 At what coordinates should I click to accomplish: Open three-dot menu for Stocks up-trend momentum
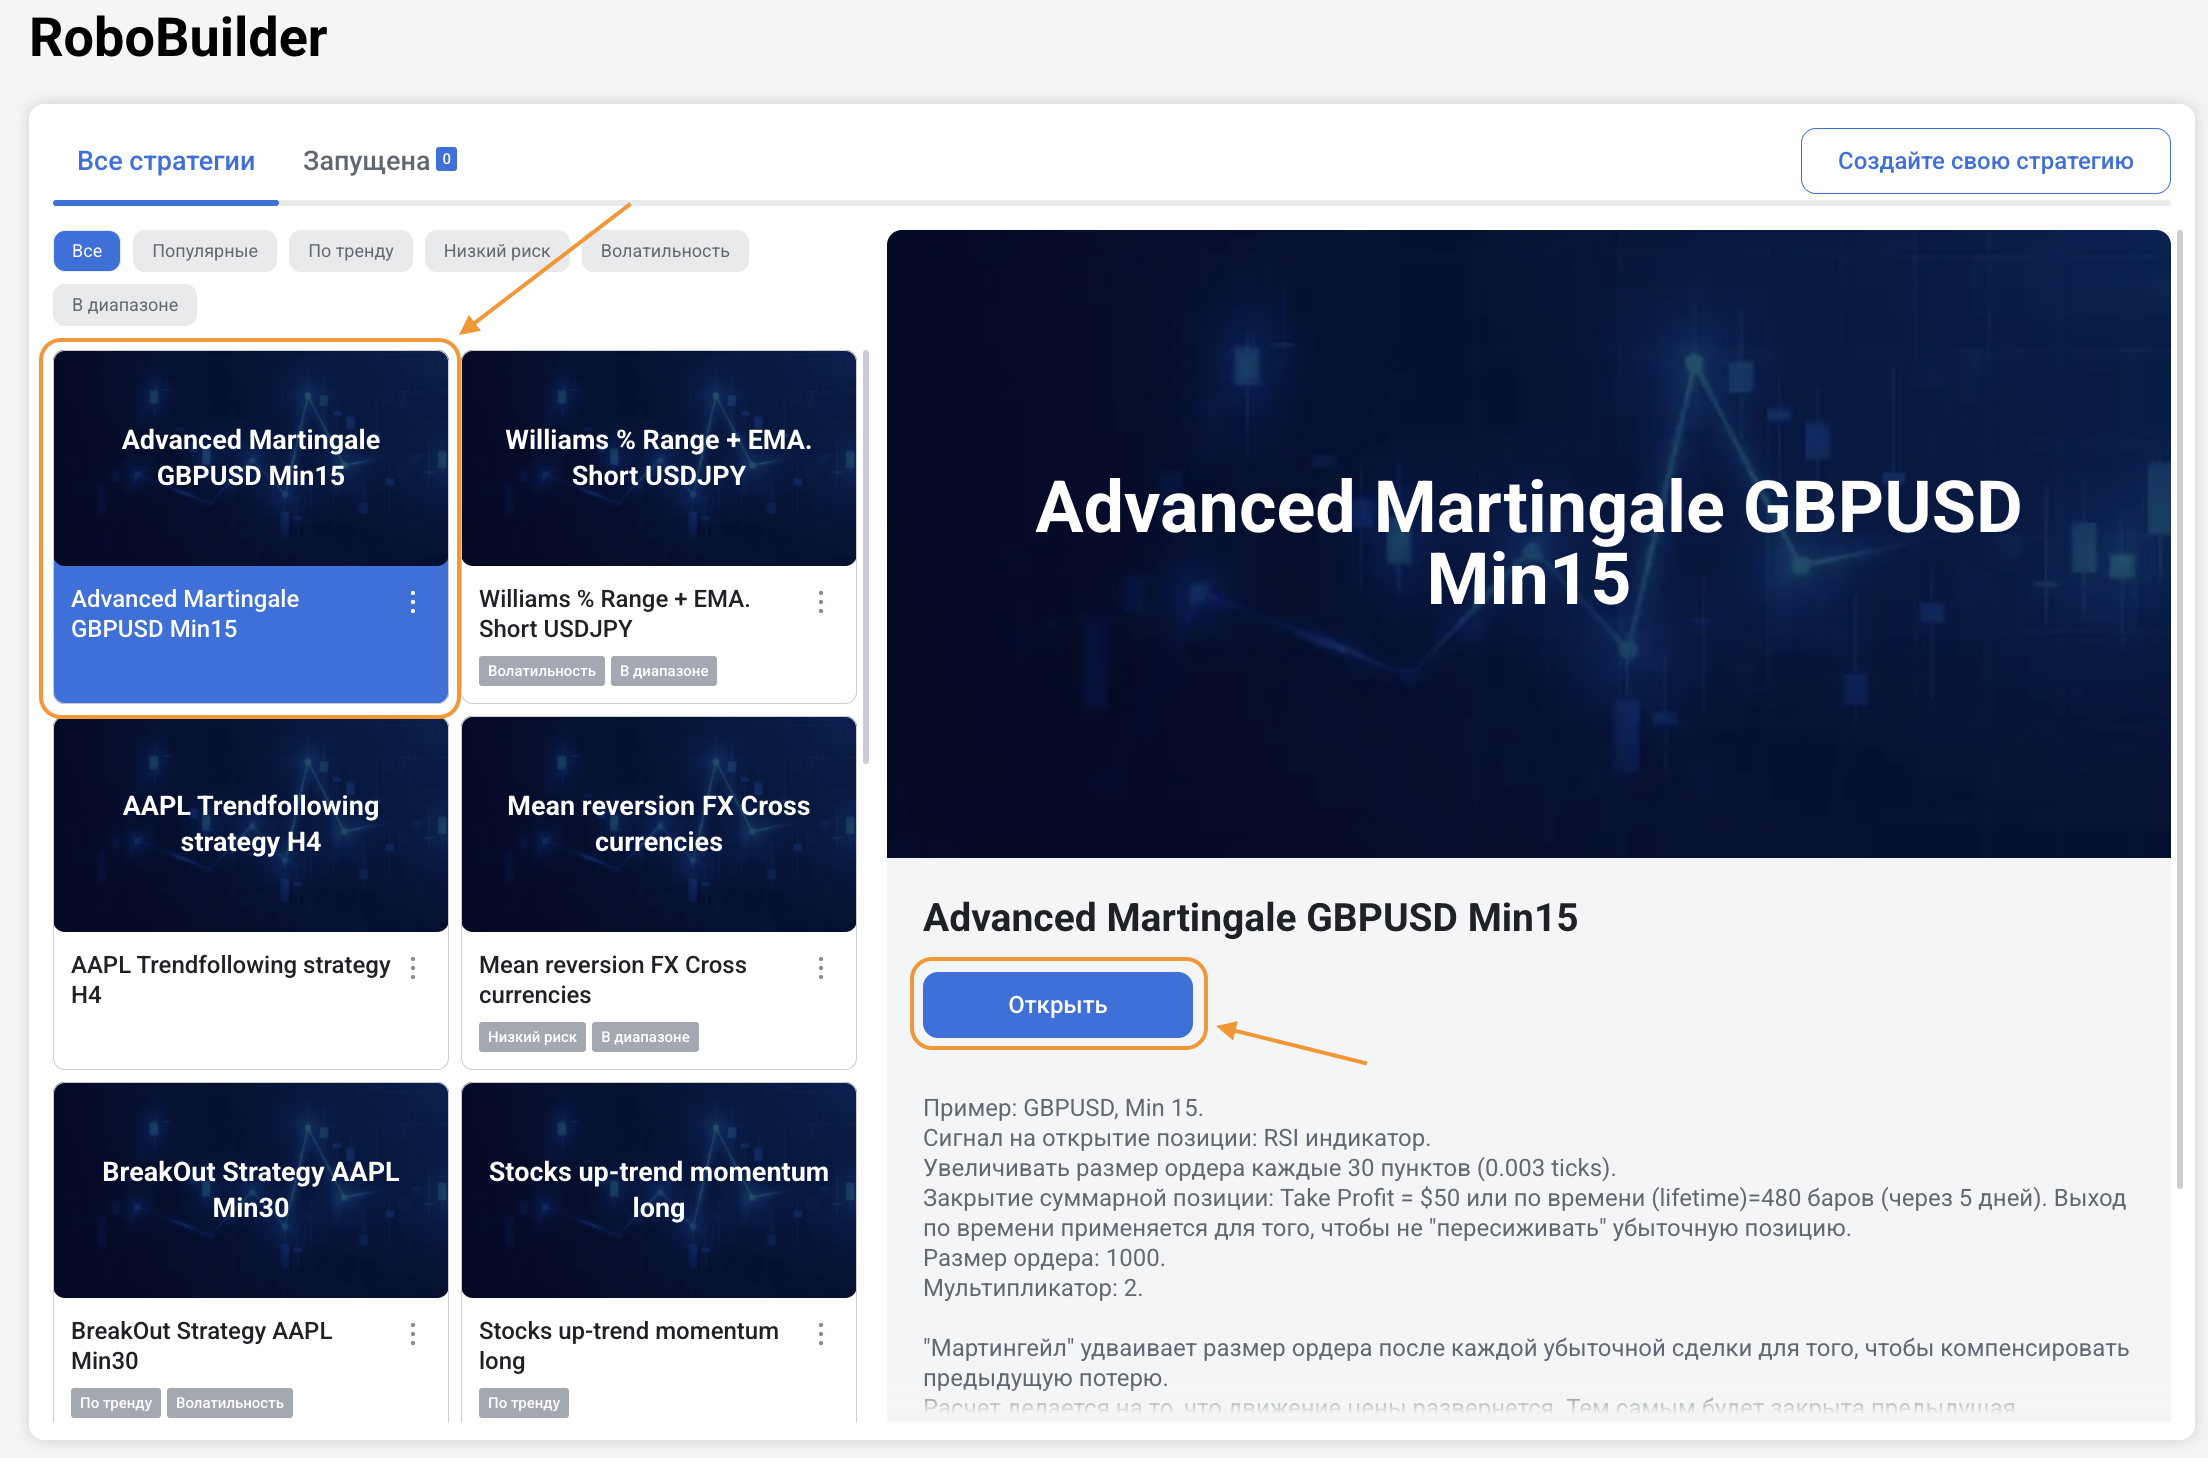[x=821, y=1334]
